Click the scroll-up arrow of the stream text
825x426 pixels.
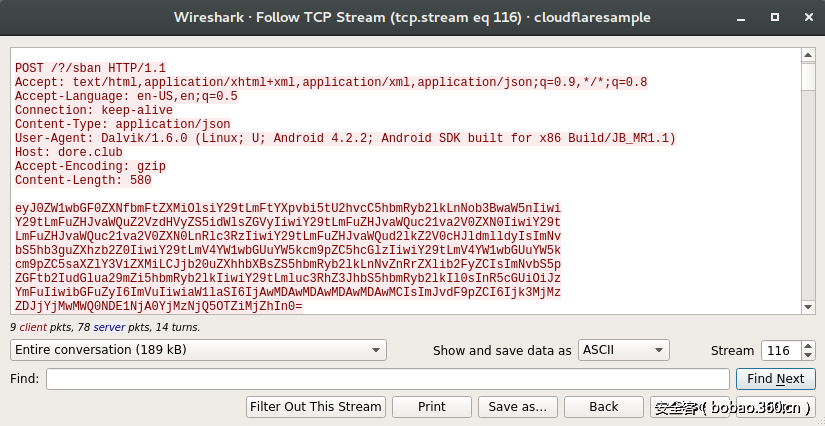807,55
